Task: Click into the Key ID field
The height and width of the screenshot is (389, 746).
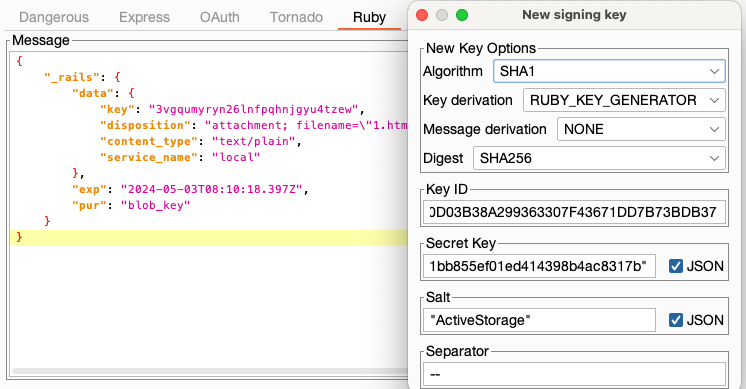Action: click(574, 212)
